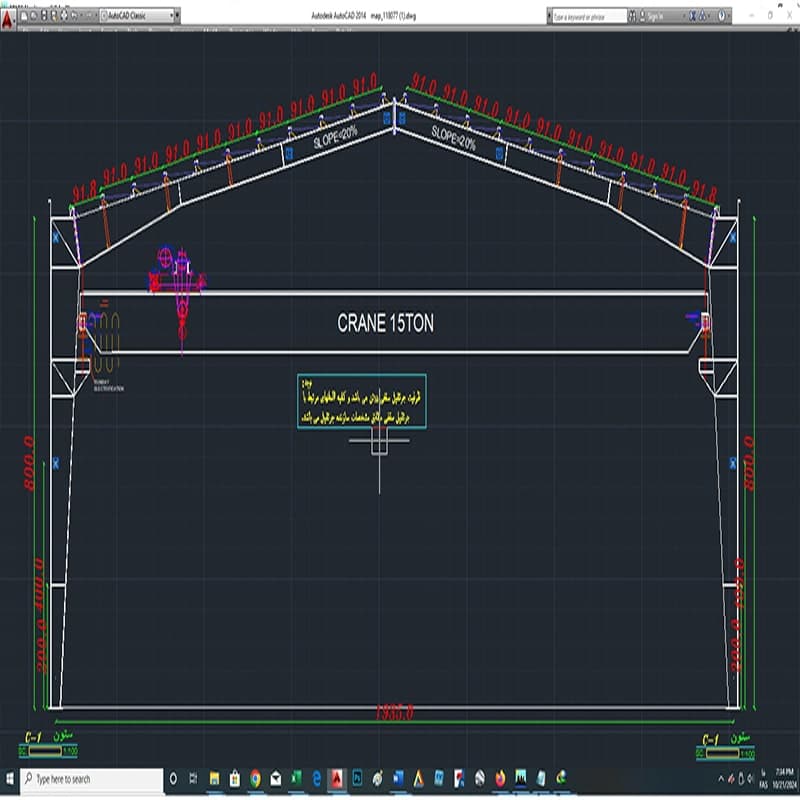Click the left 800.0 height dimension
Viewport: 800px width, 800px height.
coord(29,463)
